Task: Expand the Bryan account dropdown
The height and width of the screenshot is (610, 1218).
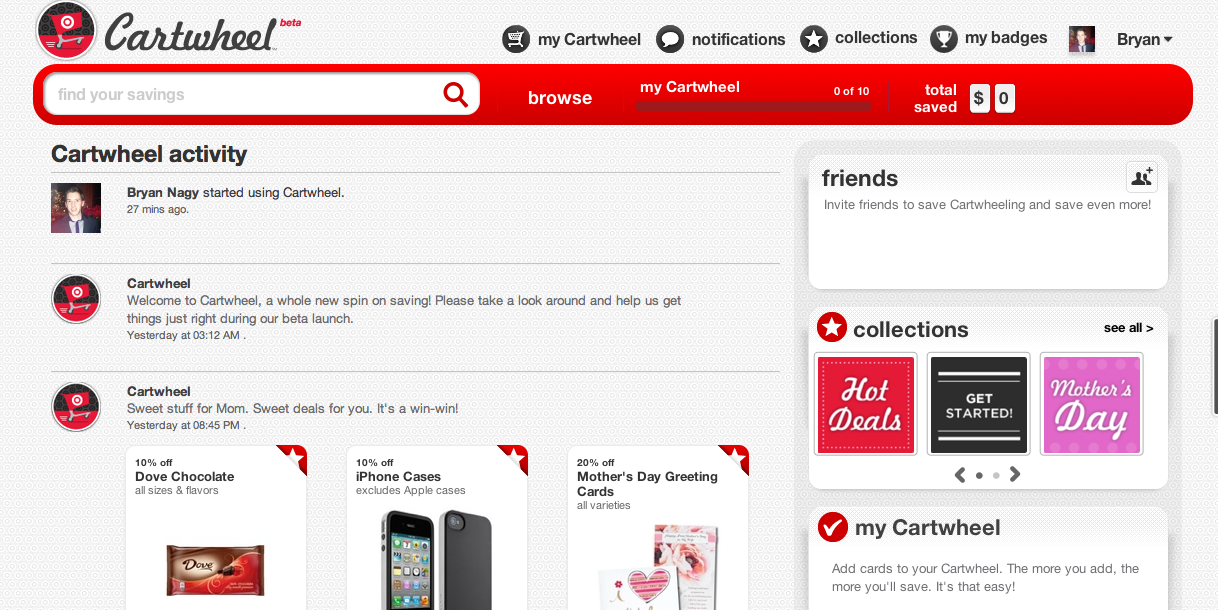Action: (x=1144, y=39)
